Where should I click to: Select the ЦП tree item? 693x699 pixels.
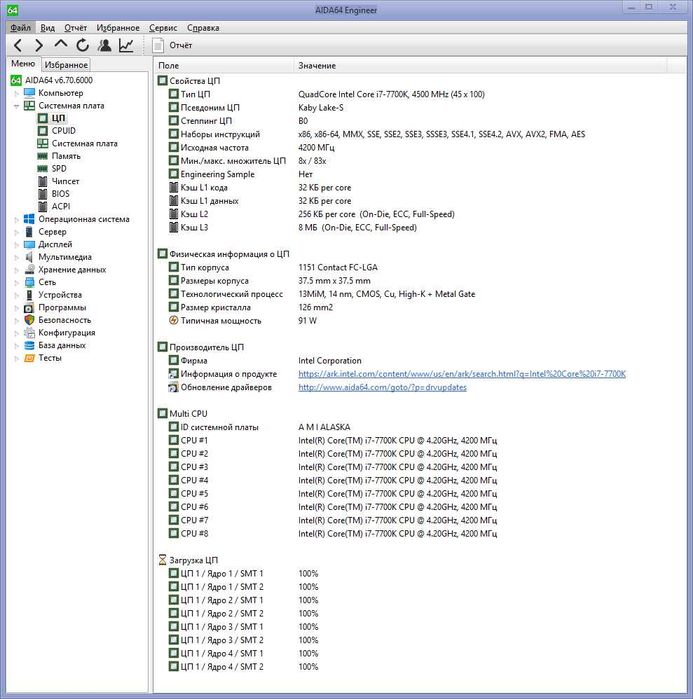click(x=52, y=118)
